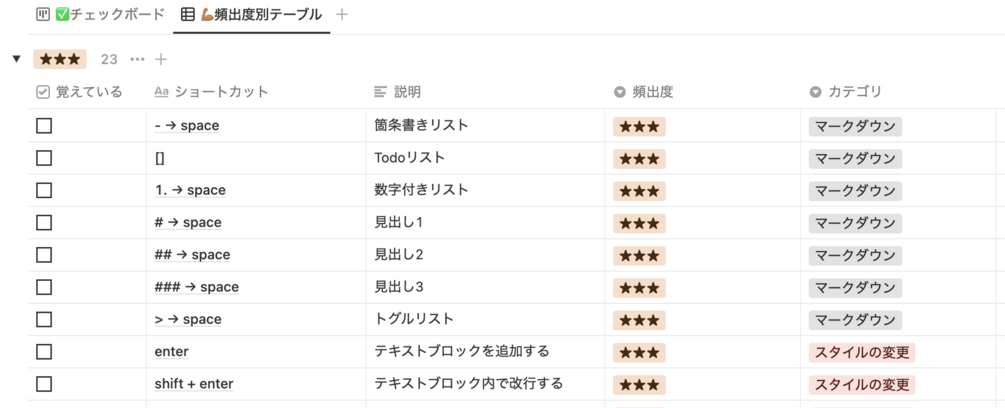This screenshot has width=1005, height=408.
Task: Tick checkbox for Todoリスト row
Action: click(x=44, y=158)
